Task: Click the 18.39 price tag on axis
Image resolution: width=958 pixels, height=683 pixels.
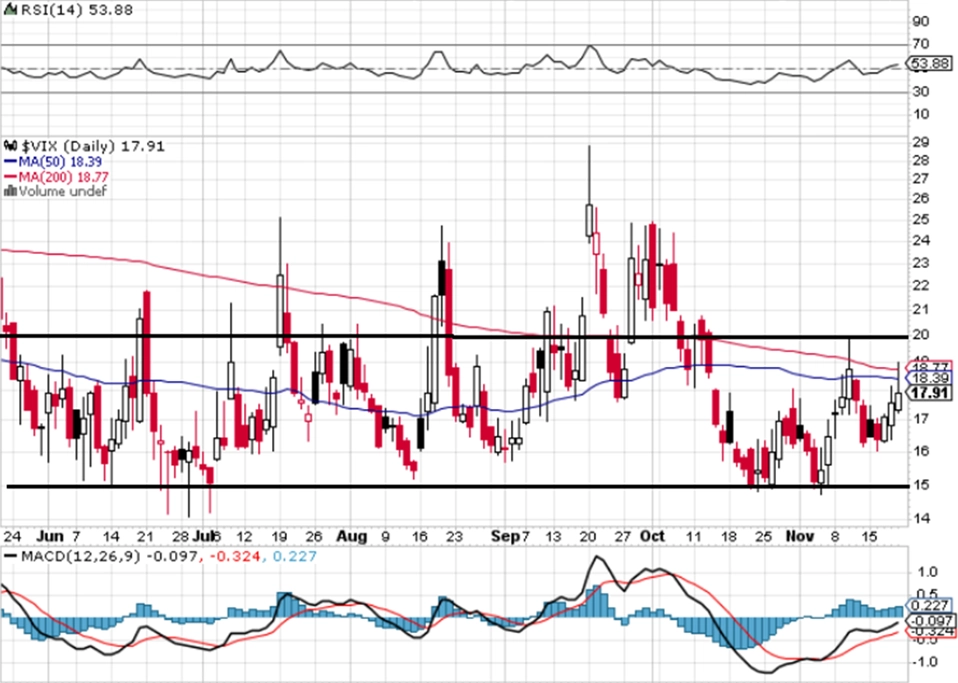Action: pos(931,379)
